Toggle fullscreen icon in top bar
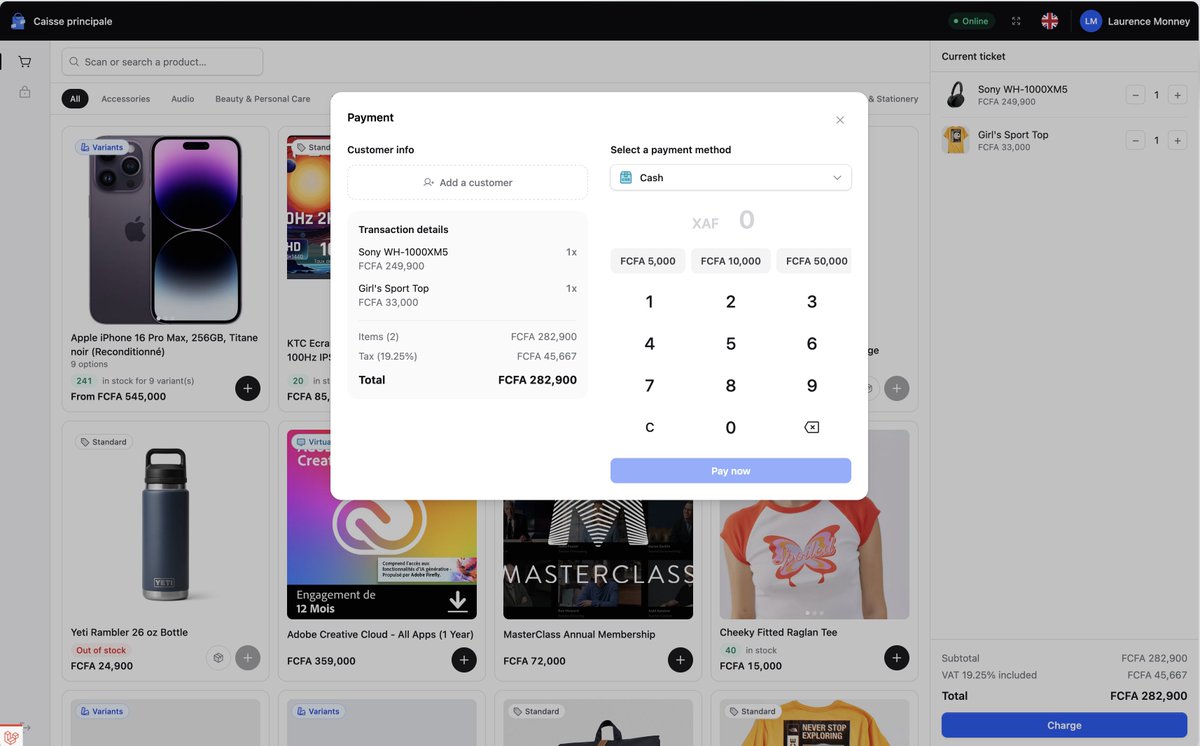 tap(1016, 21)
